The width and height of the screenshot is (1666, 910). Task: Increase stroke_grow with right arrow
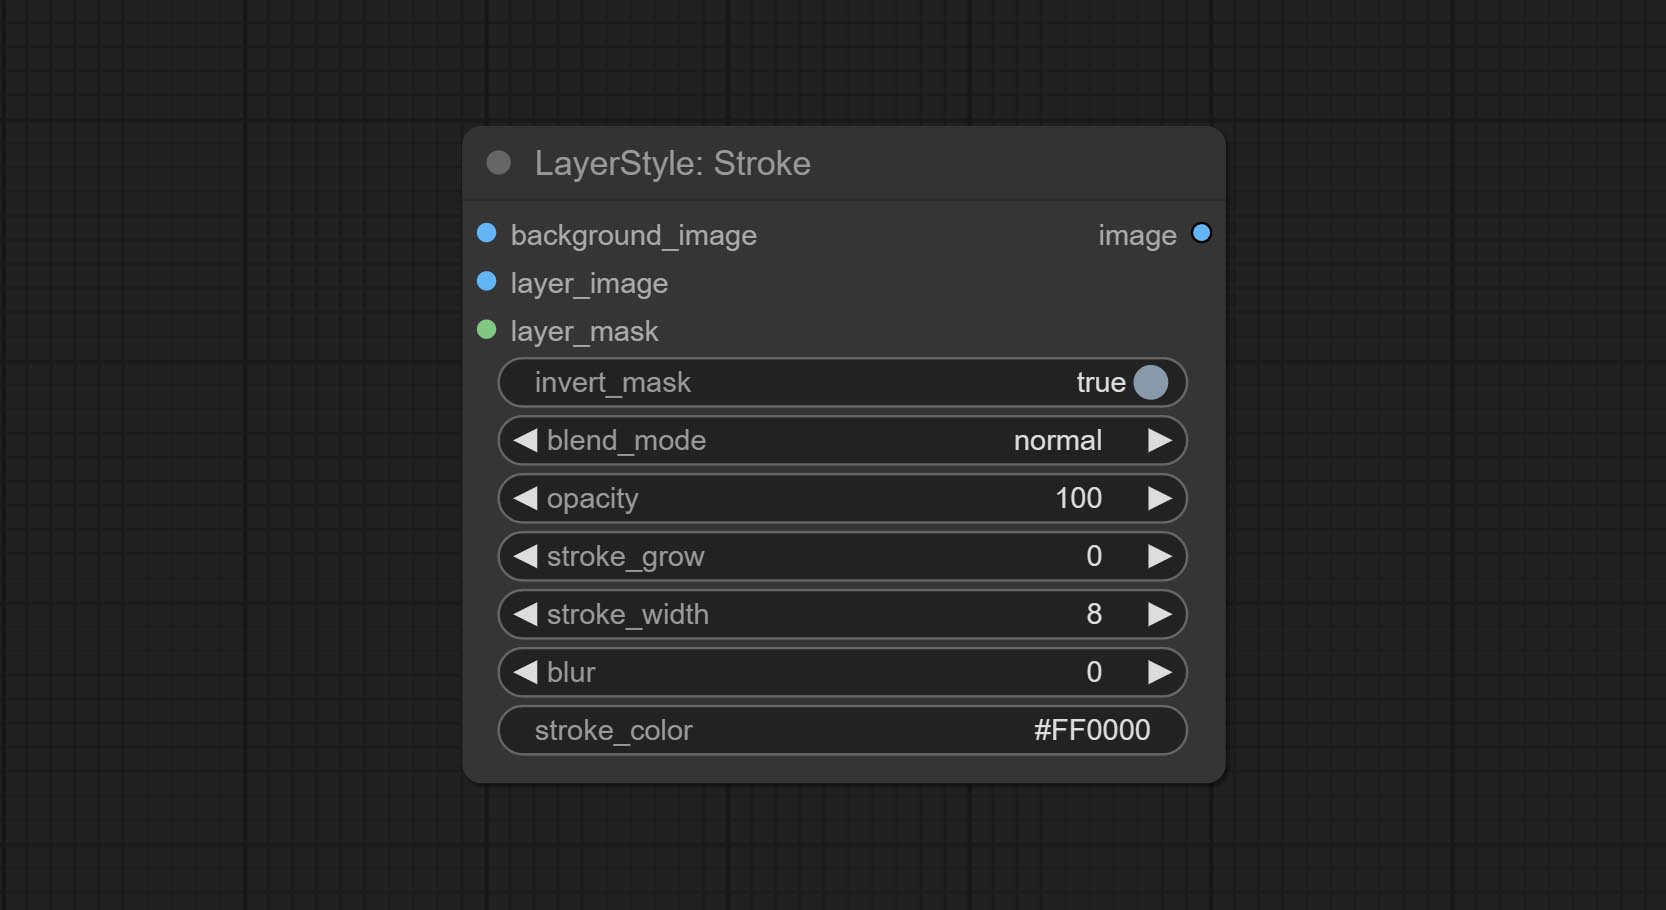coord(1159,556)
